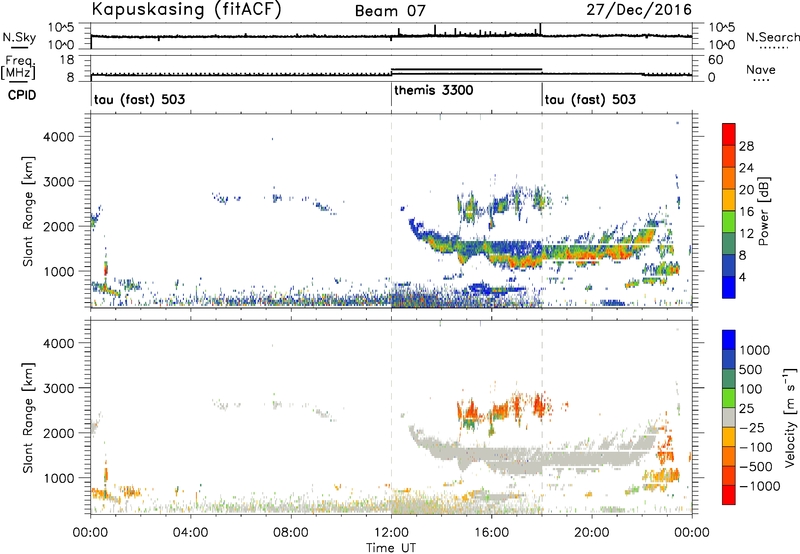Click the "16" value on power colorbar
The height and width of the screenshot is (554, 800).
pyautogui.click(x=746, y=212)
